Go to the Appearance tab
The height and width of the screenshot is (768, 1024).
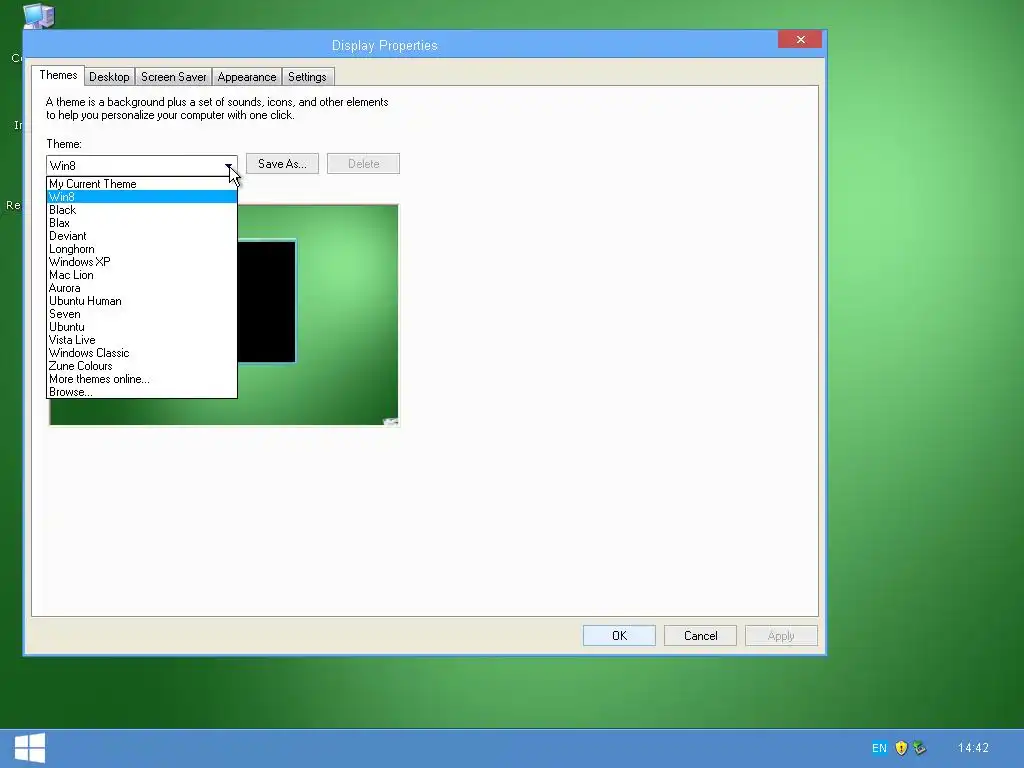247,77
